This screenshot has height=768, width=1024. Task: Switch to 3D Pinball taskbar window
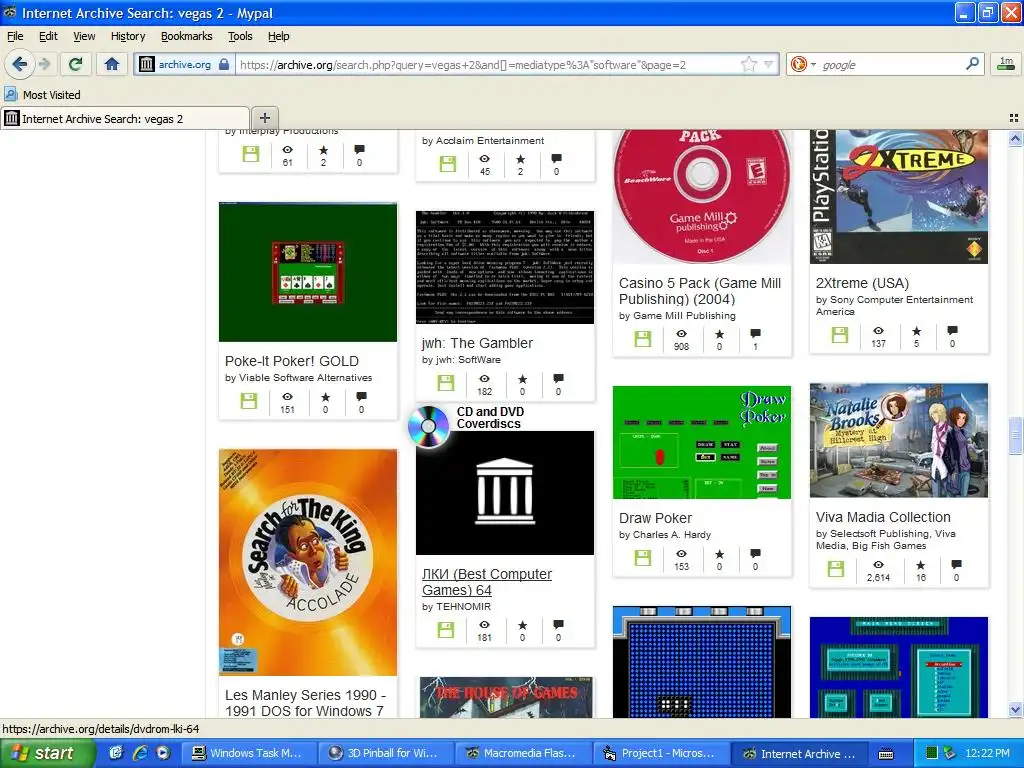pyautogui.click(x=385, y=753)
